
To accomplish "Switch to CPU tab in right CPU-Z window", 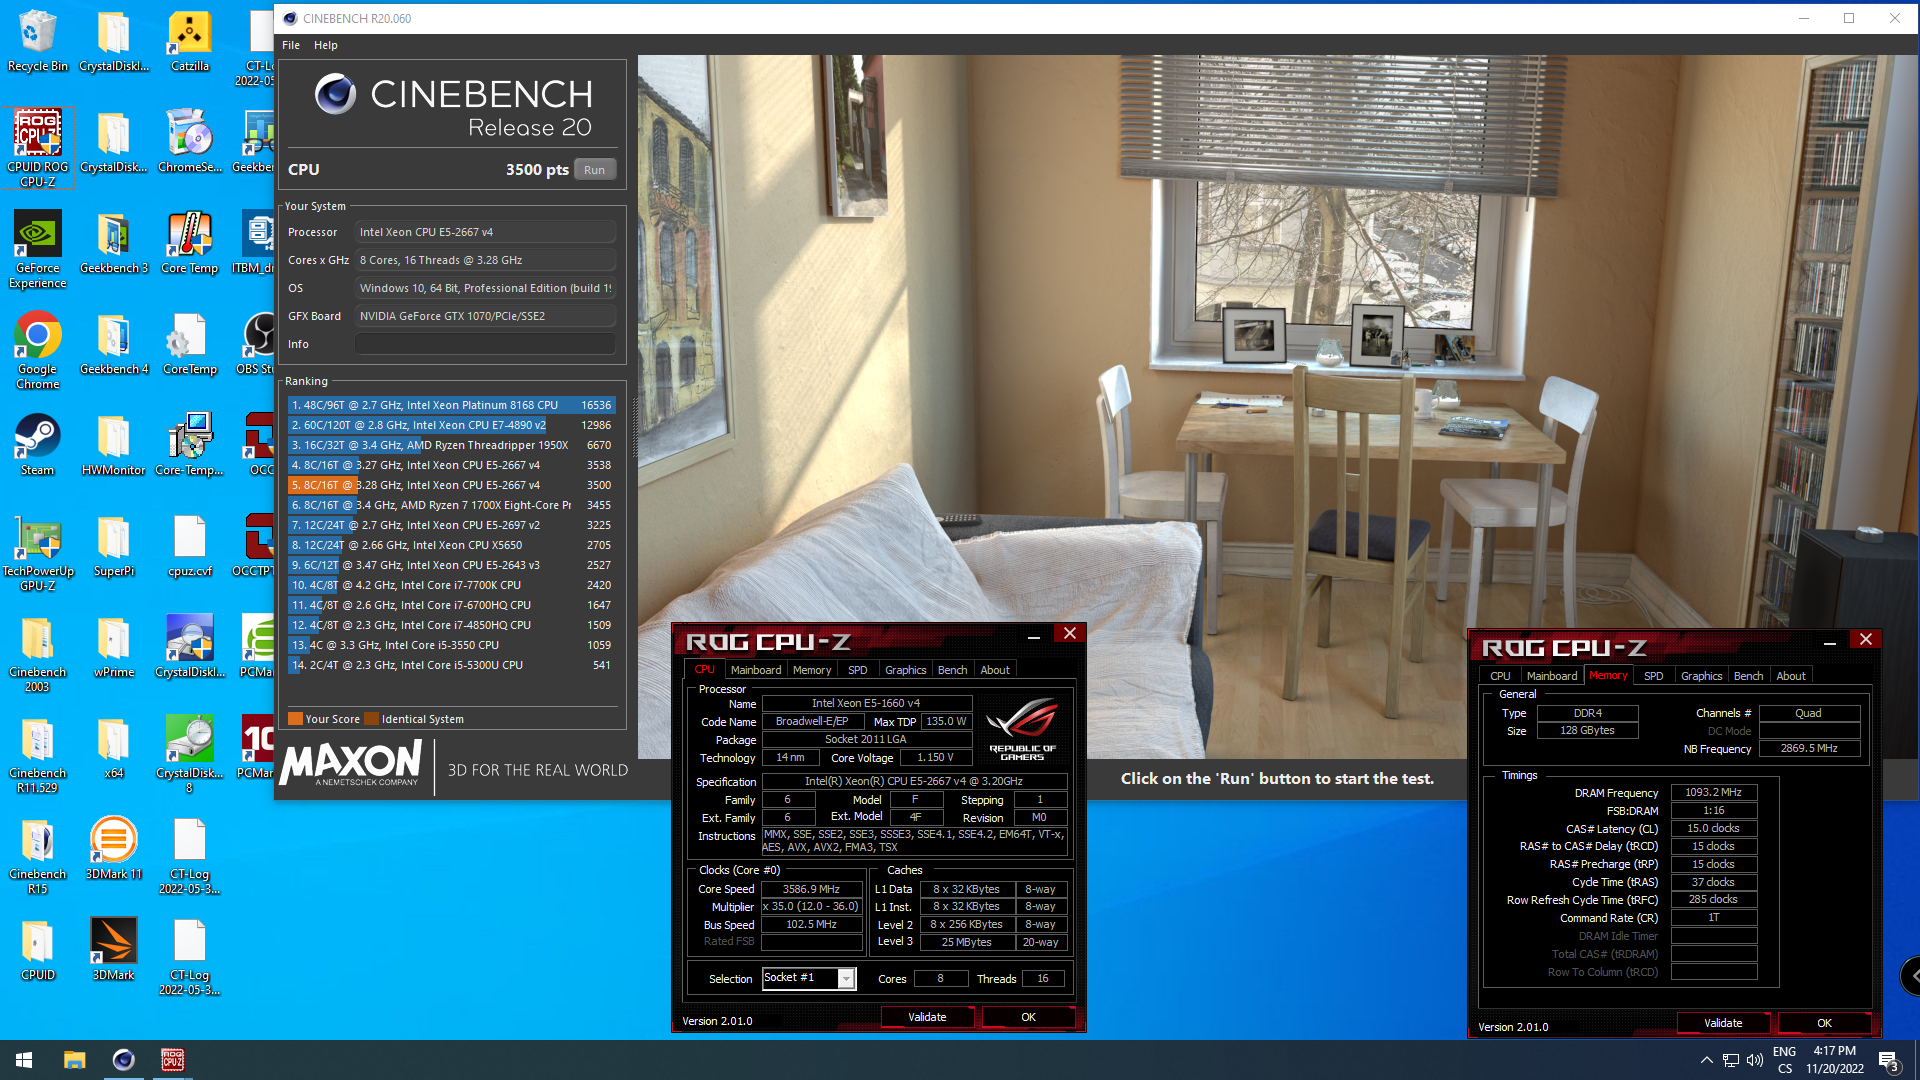I will pos(1500,676).
